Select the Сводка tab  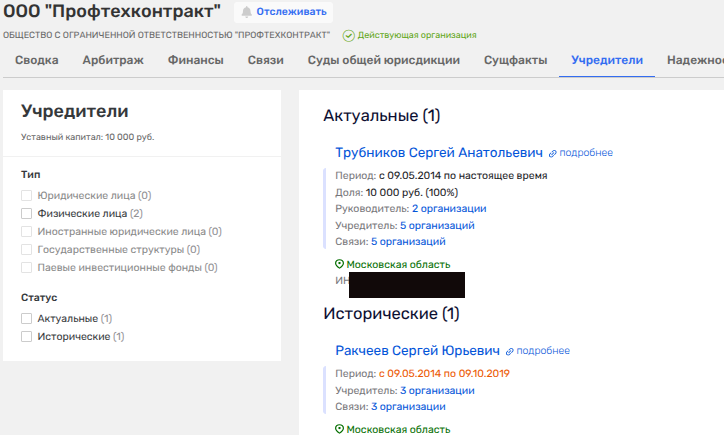[37, 60]
